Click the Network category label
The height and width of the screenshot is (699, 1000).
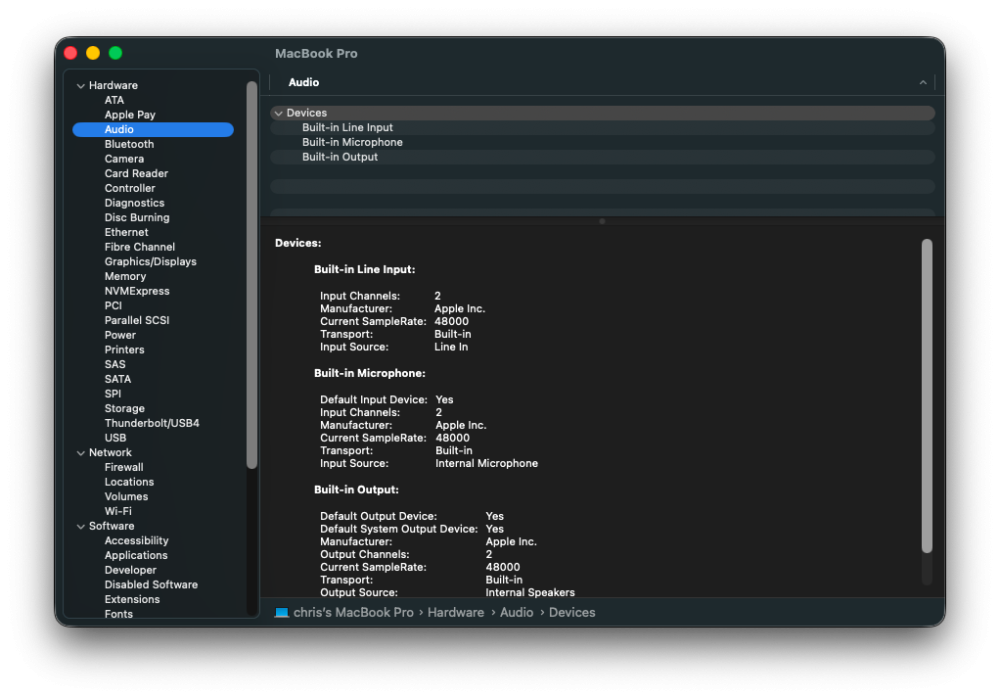coord(110,453)
